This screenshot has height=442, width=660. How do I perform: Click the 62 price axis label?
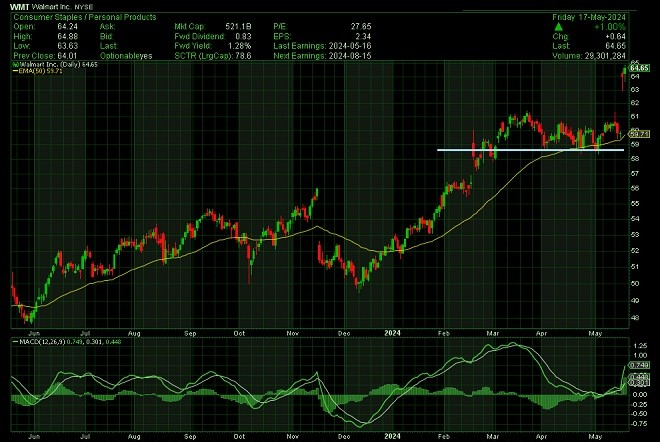tap(635, 103)
